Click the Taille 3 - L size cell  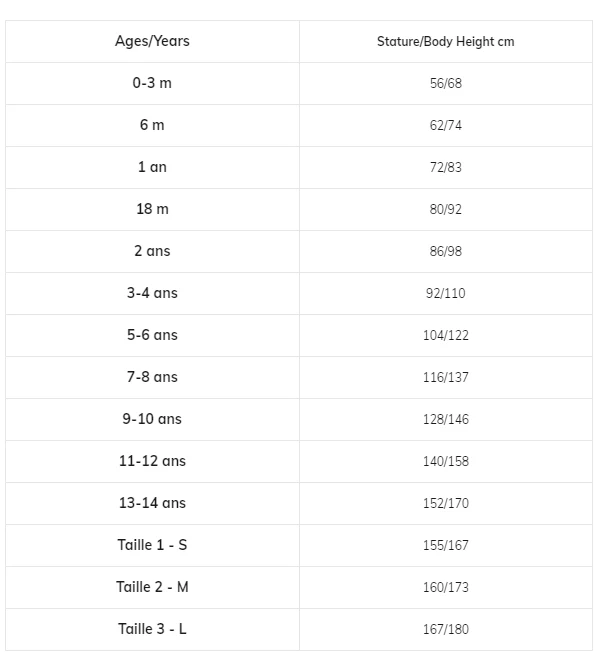[152, 629]
